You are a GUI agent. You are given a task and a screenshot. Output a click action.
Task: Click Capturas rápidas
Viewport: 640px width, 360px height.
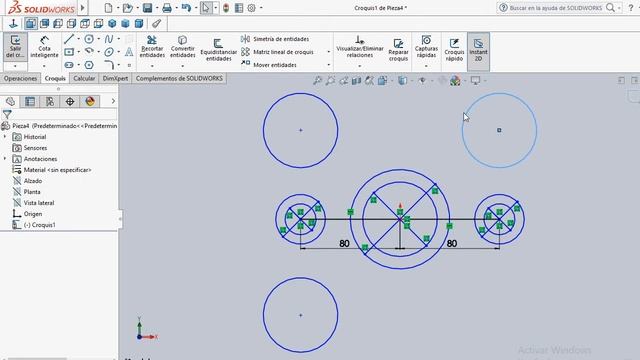[x=426, y=46]
